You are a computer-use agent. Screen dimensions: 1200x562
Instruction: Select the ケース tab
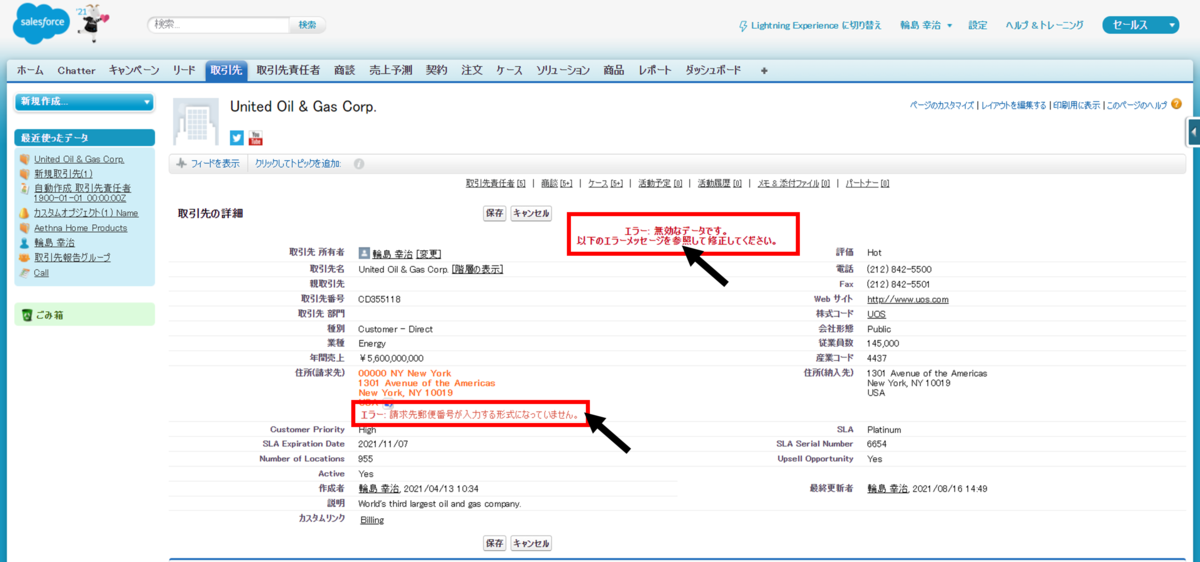[509, 71]
